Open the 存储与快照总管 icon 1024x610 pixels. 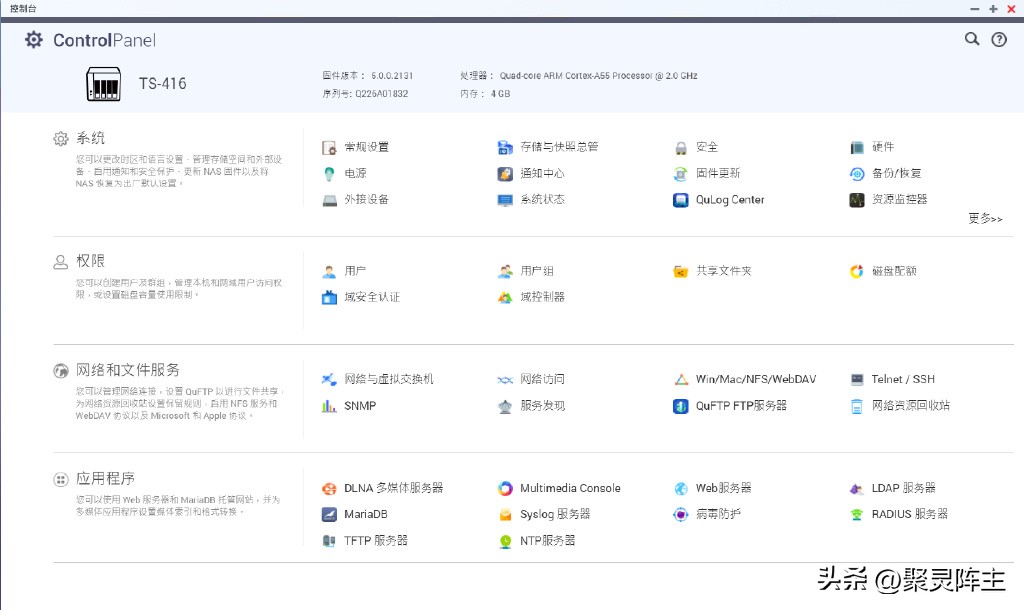[x=550, y=145]
